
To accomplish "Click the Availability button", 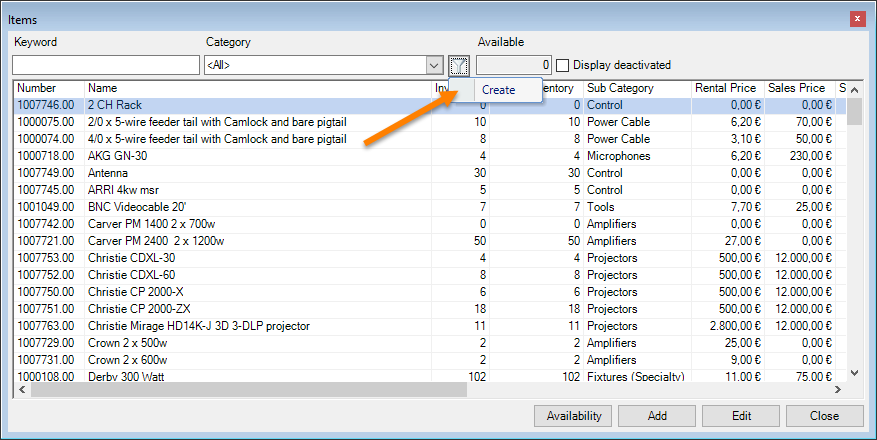I will (573, 416).
